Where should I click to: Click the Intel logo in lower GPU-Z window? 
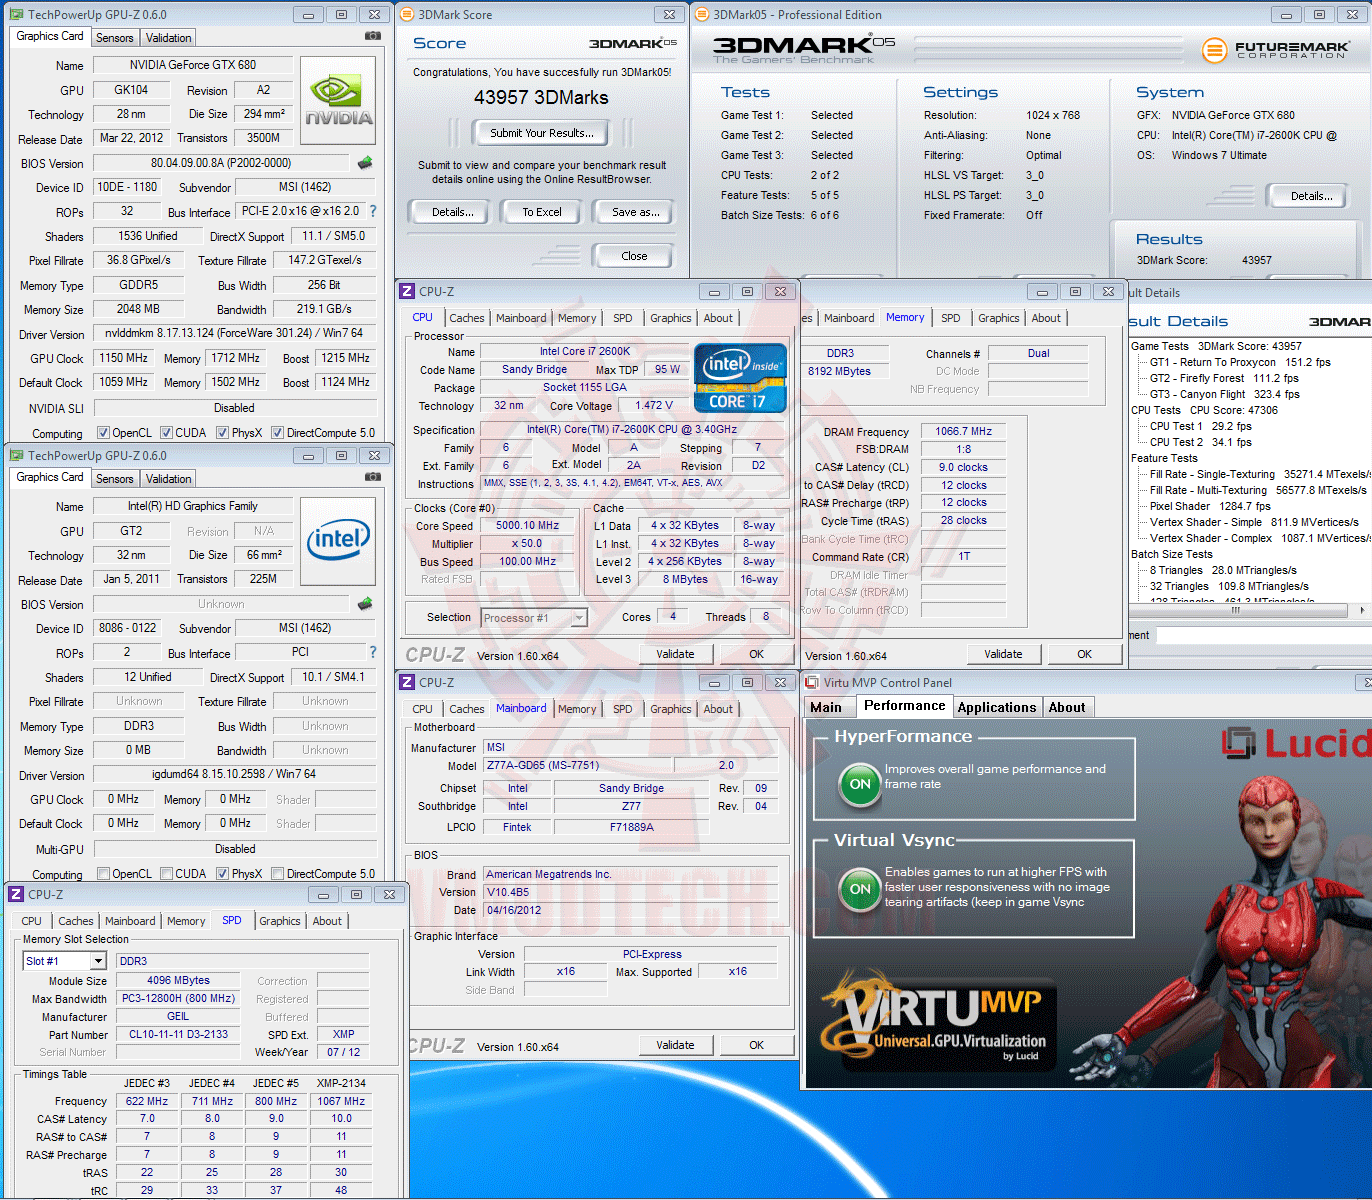(339, 541)
